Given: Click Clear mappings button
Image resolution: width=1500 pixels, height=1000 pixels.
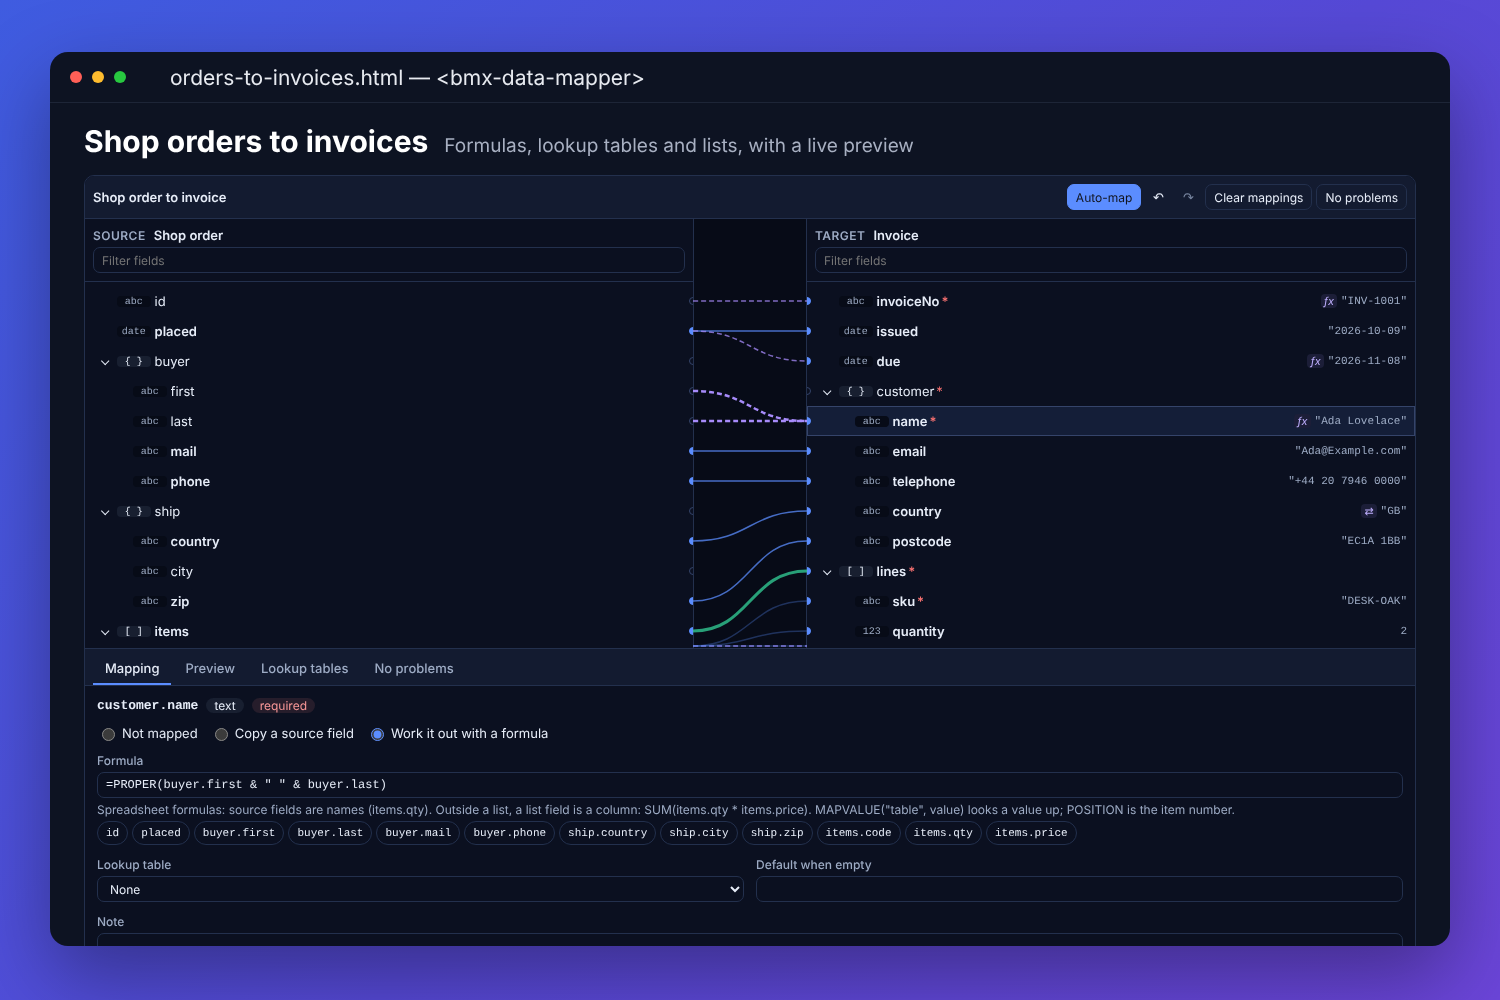Looking at the screenshot, I should [1259, 197].
